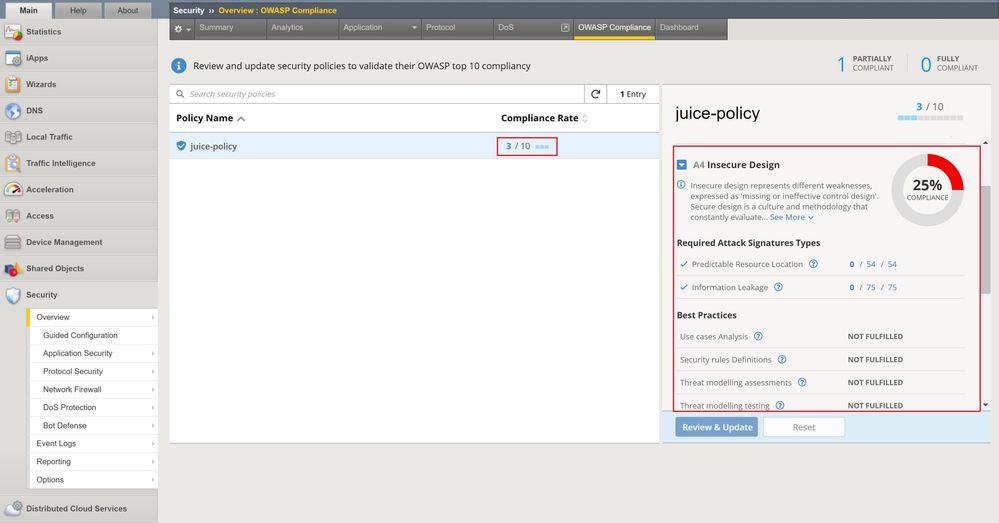Collapse the A4 Insecure Design section
Viewport: 999px width, 523px height.
click(x=682, y=165)
